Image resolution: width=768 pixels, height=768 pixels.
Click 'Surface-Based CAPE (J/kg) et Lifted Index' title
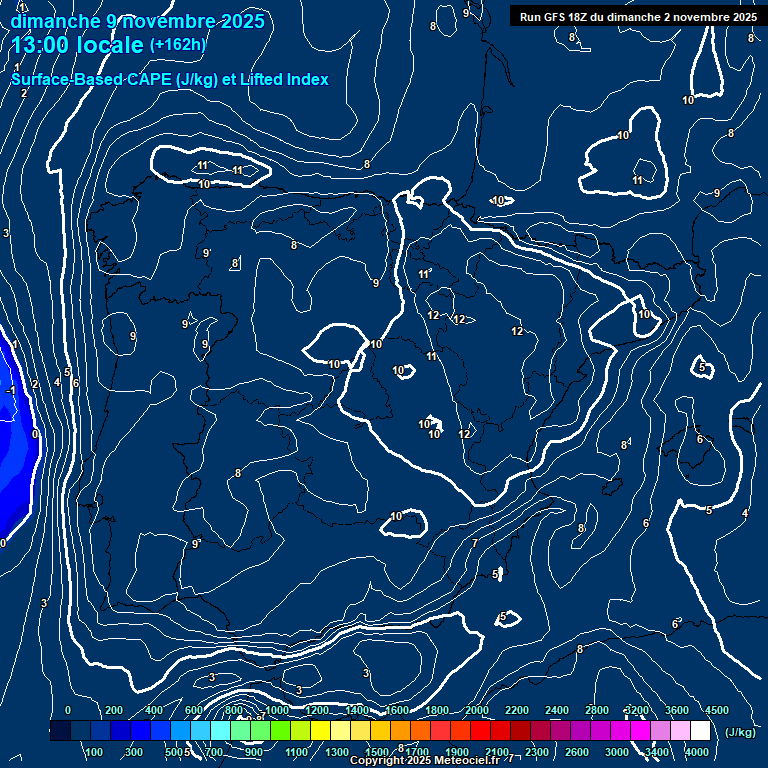click(x=170, y=79)
